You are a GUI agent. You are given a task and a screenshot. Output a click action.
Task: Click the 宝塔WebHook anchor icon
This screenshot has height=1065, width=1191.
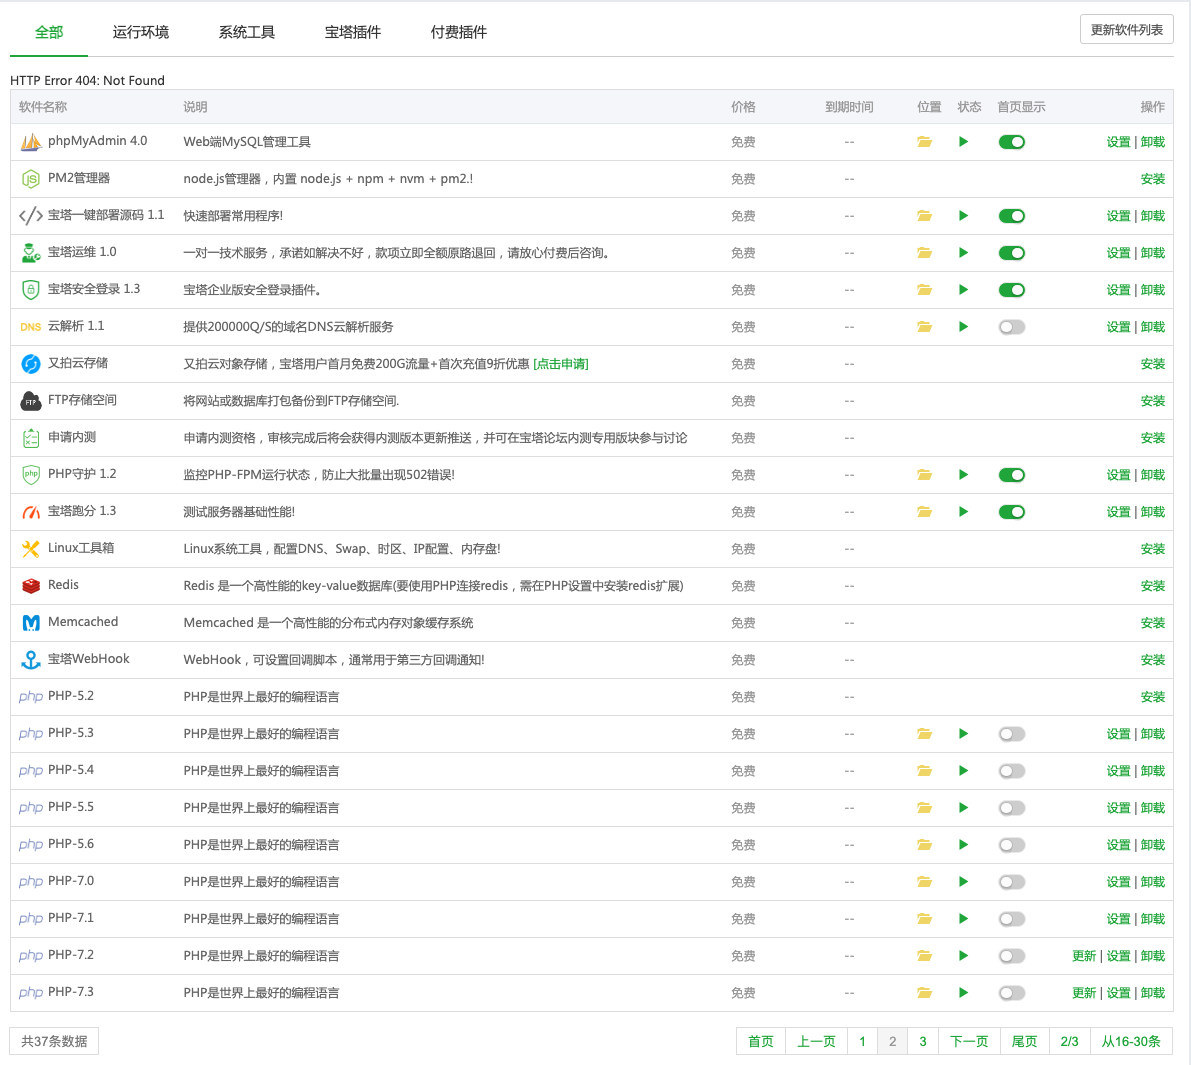(30, 660)
